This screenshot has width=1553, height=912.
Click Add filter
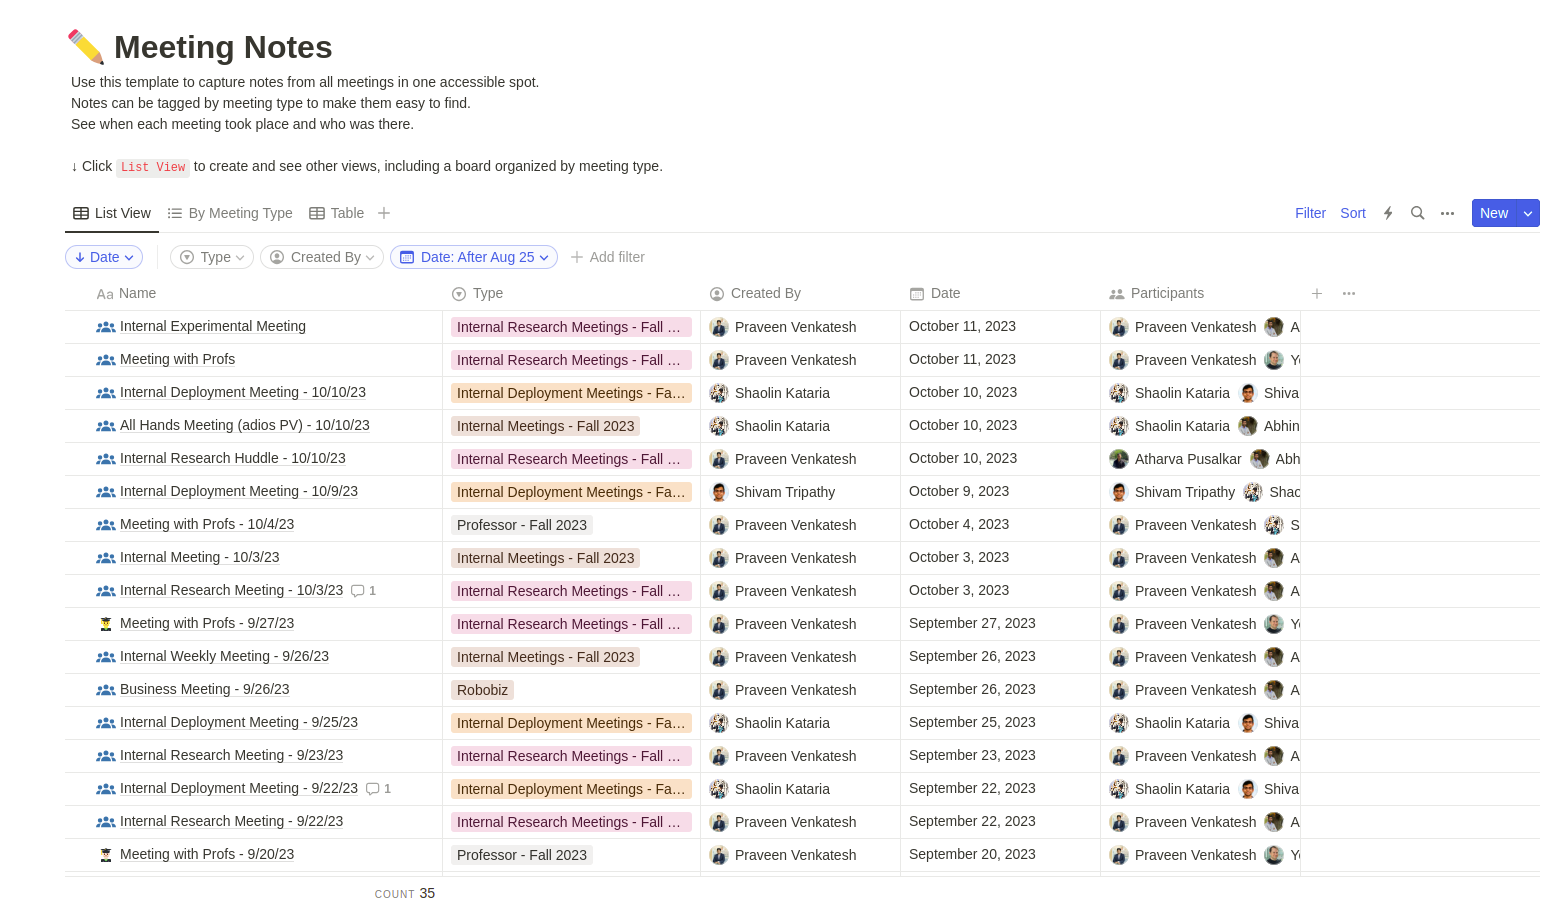[x=608, y=257]
